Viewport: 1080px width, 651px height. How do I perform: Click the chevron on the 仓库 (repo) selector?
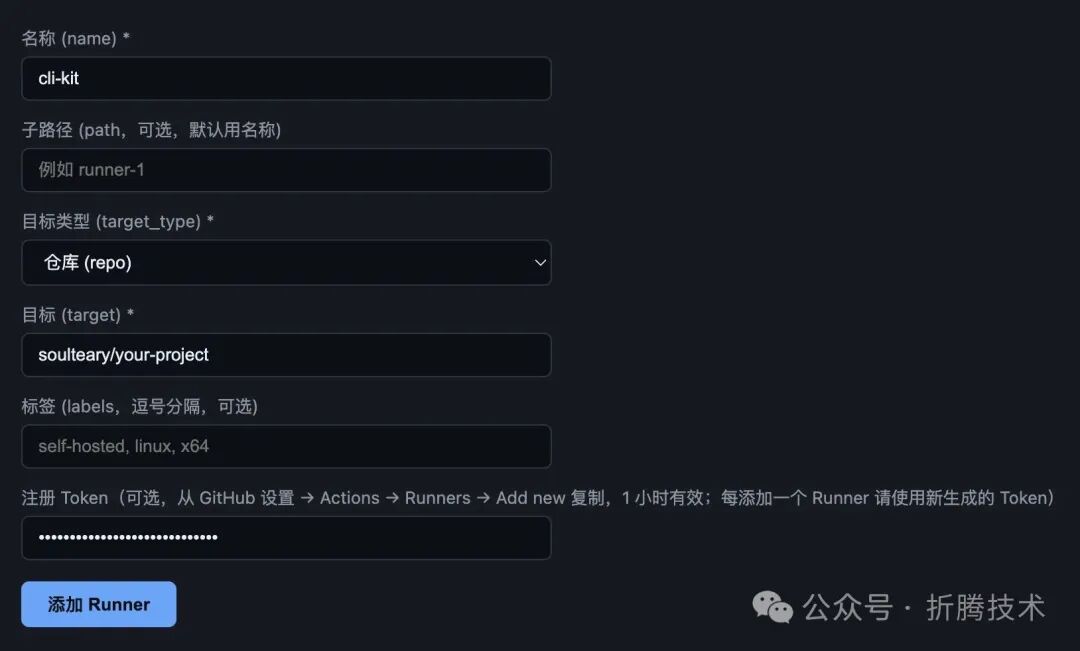(539, 262)
